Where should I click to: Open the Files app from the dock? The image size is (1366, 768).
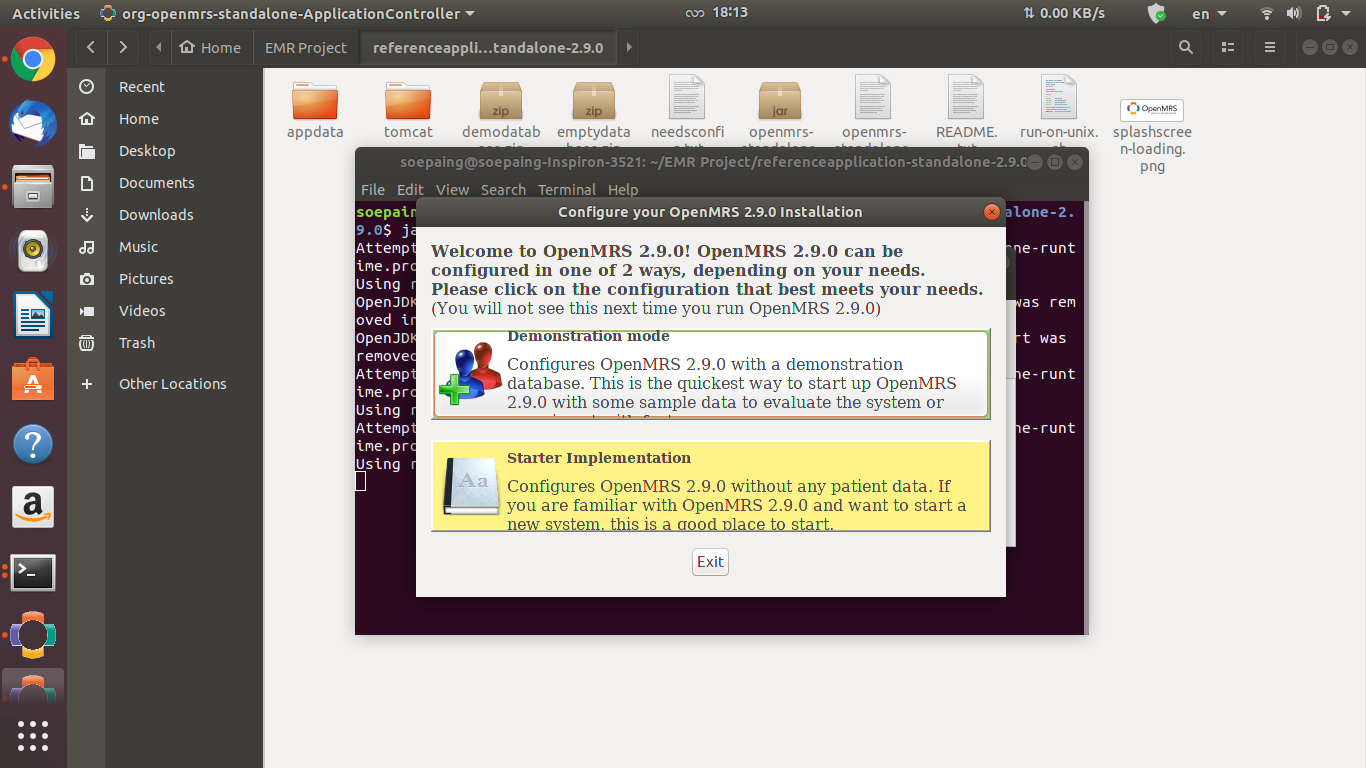coord(33,186)
